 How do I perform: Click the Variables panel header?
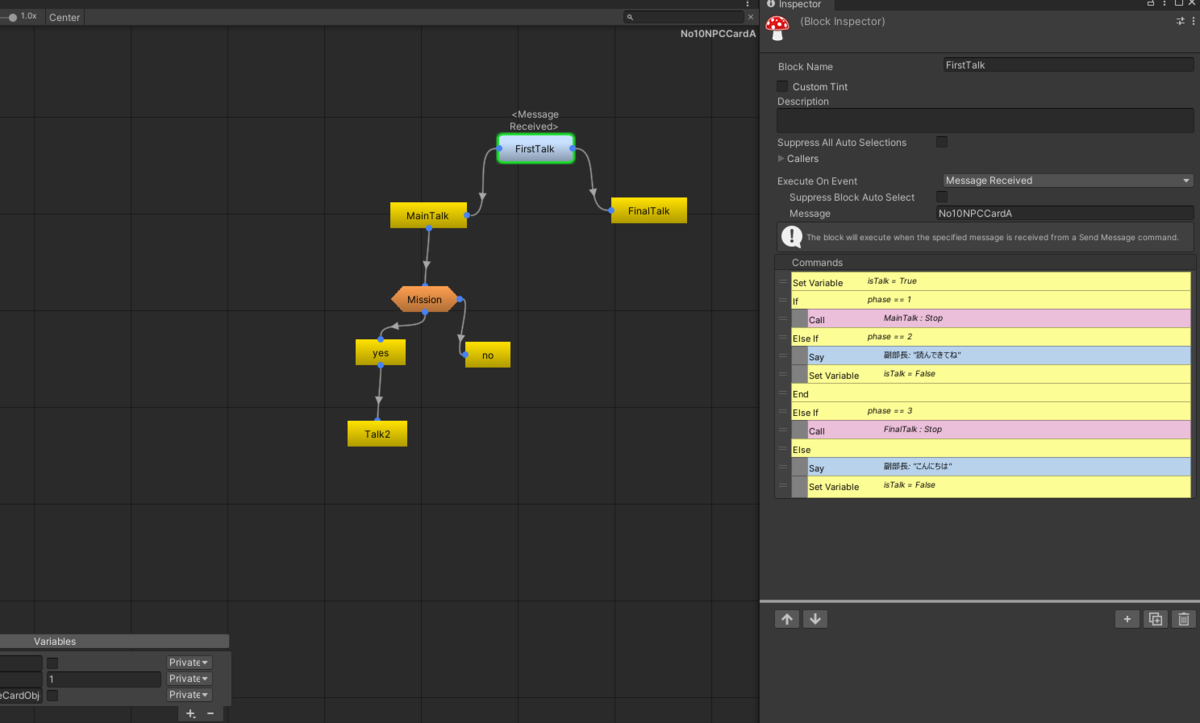(114, 641)
